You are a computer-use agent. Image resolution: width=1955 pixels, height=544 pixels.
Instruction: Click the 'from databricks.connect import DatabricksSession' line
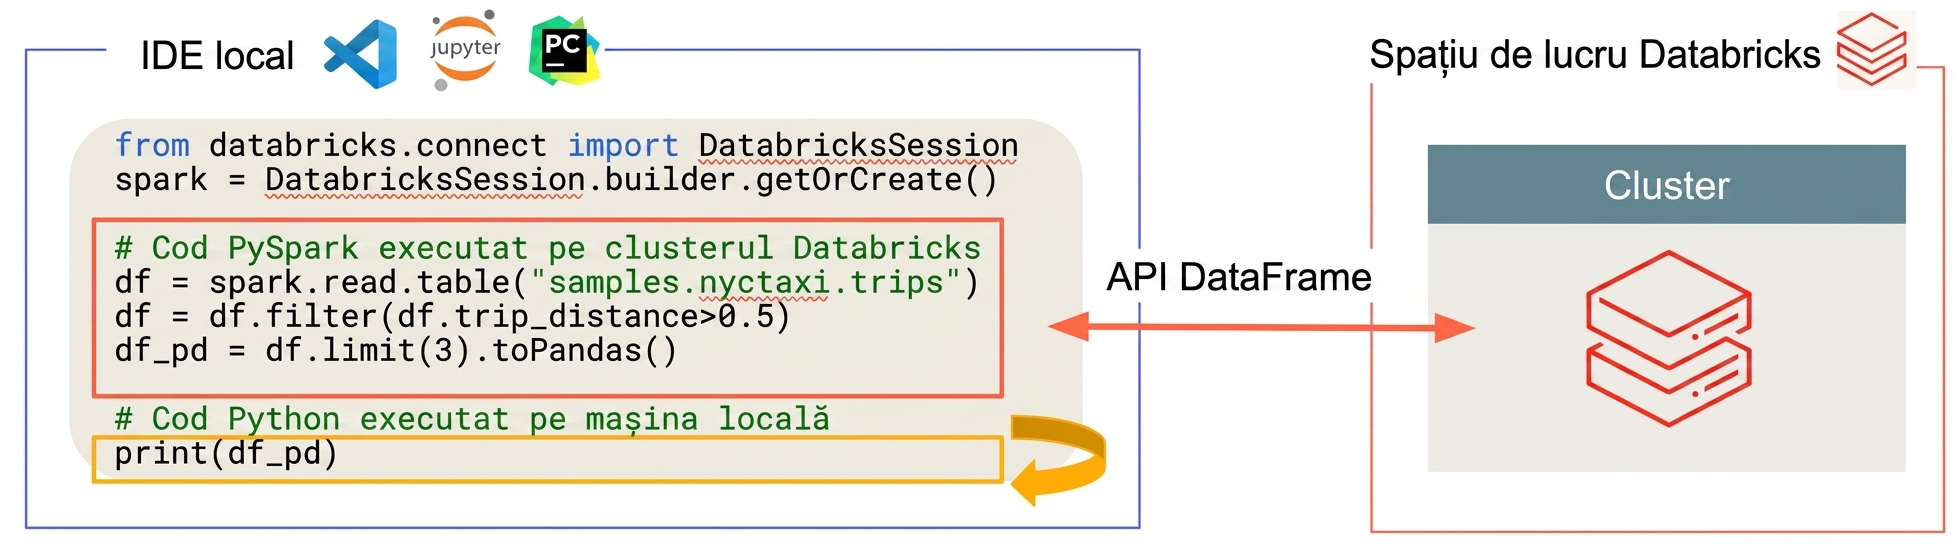tap(566, 146)
